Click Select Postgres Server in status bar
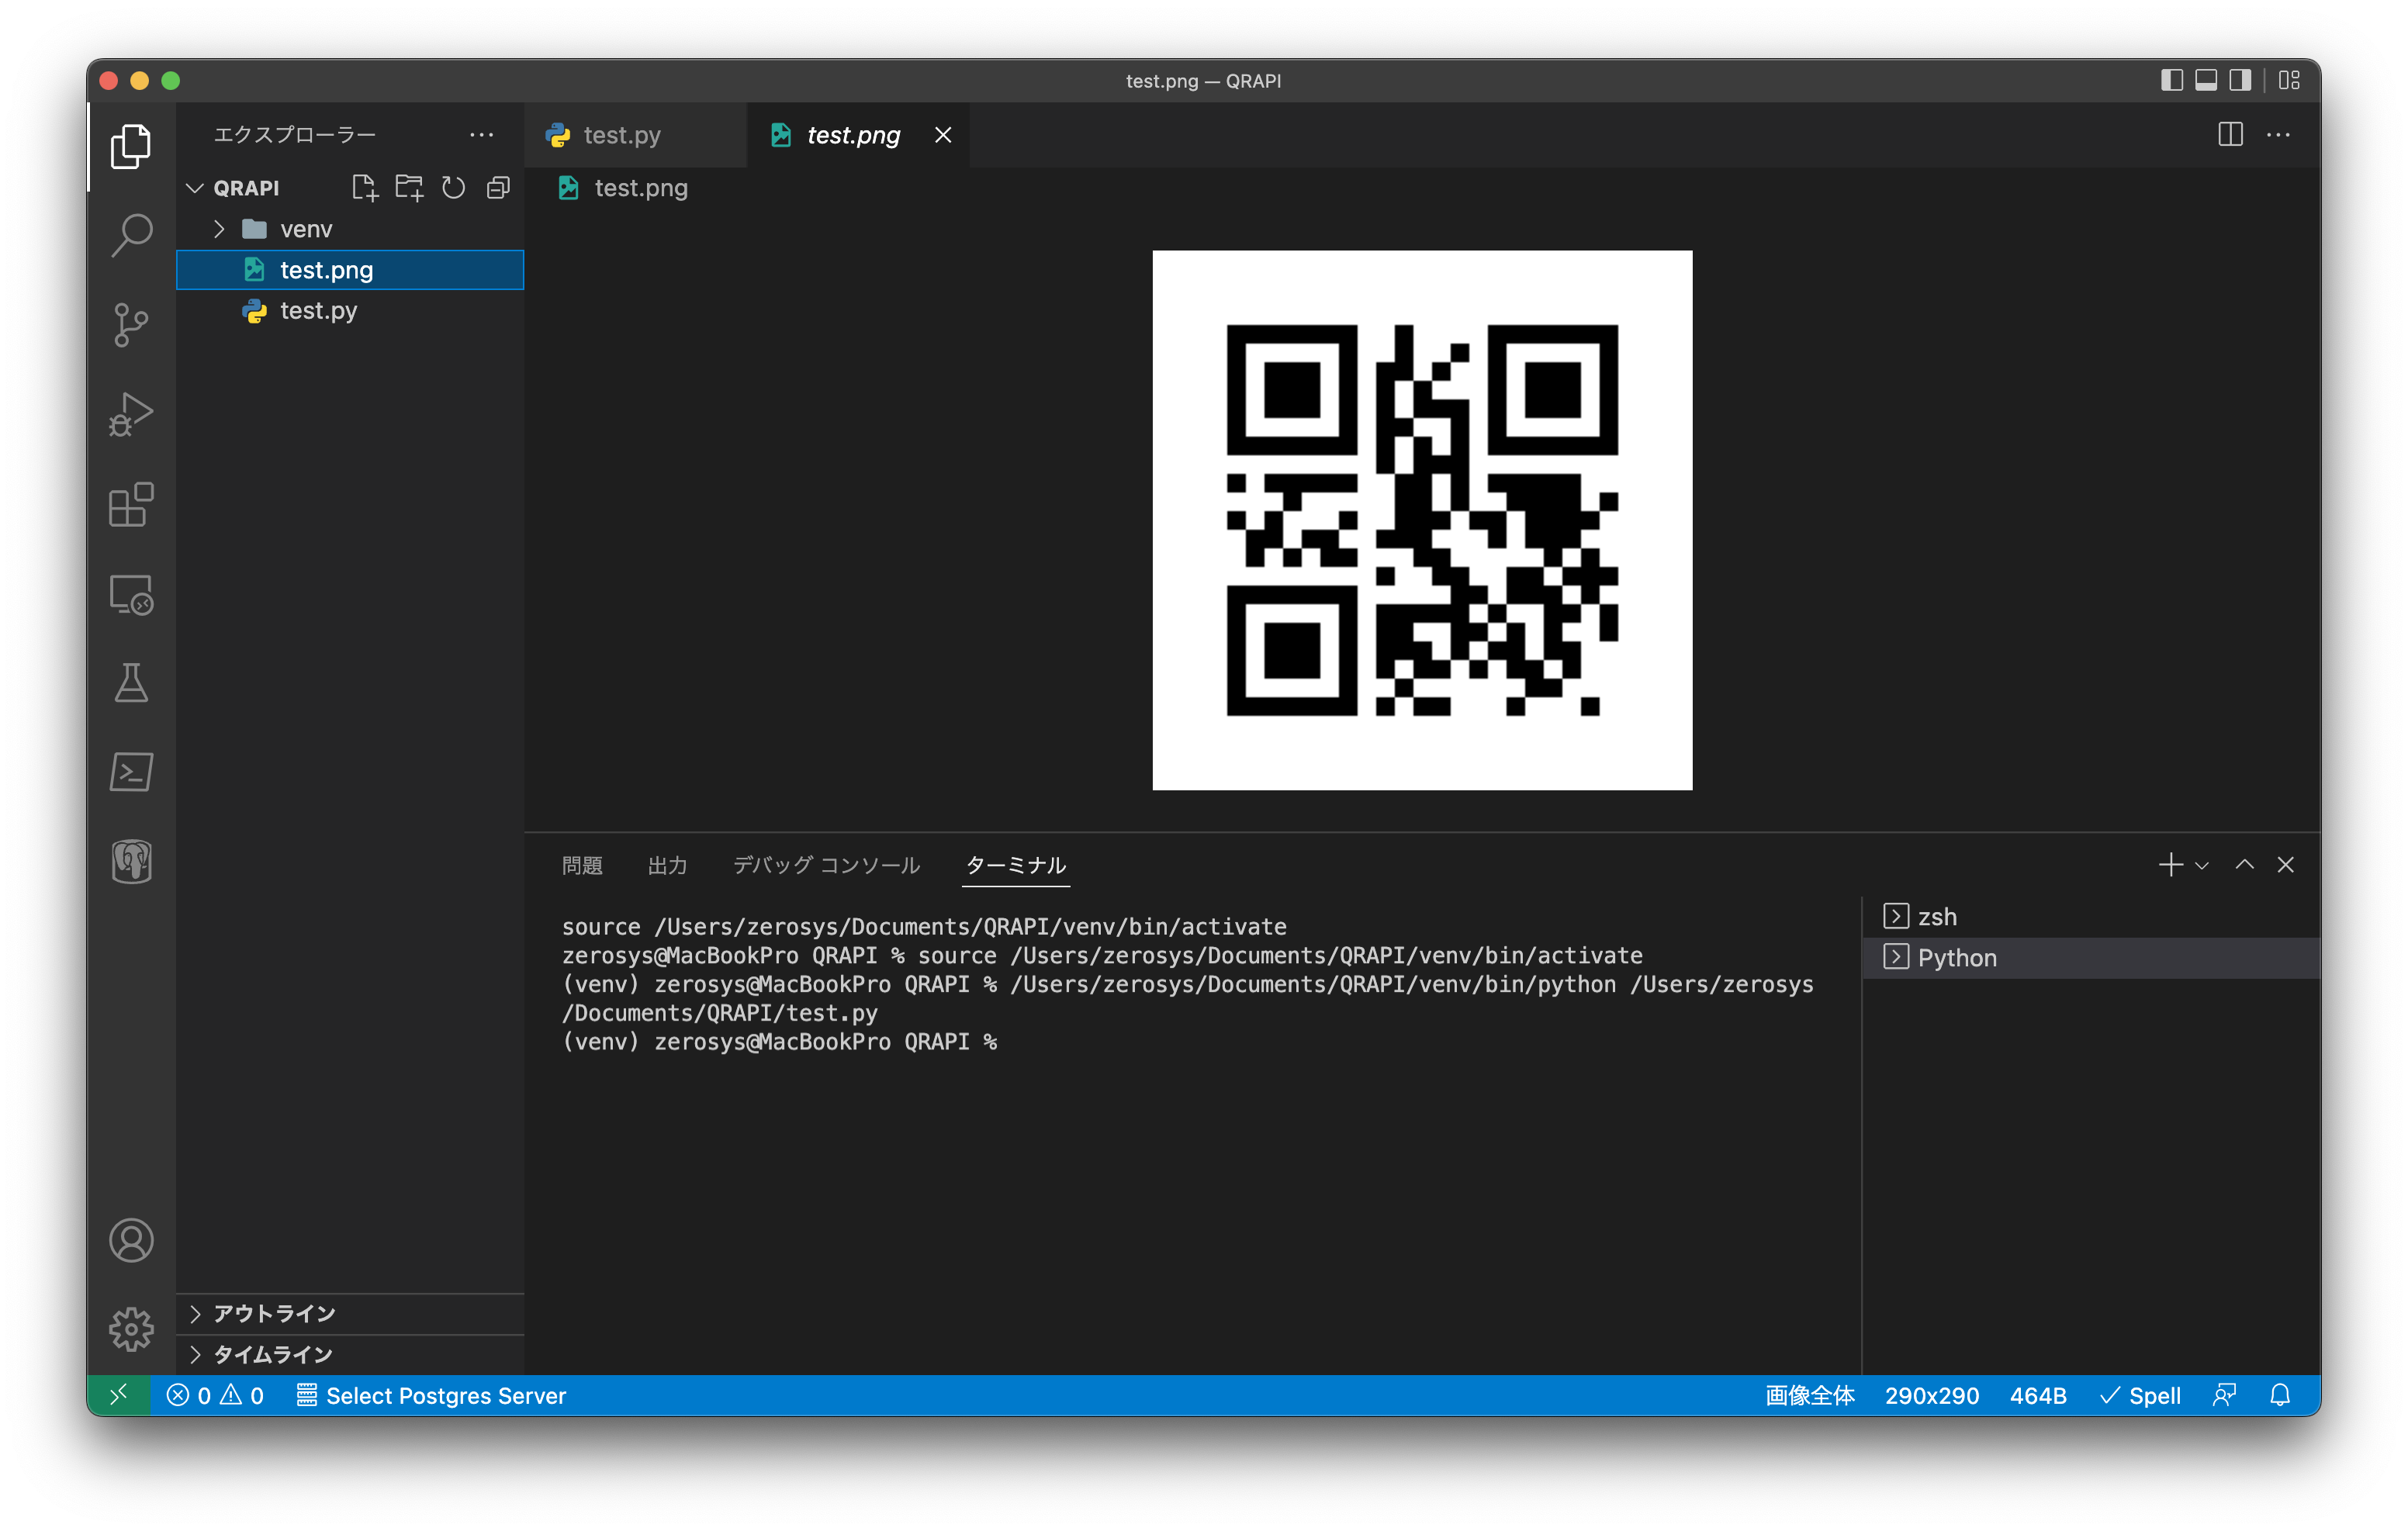Viewport: 2408px width, 1531px height. click(431, 1395)
